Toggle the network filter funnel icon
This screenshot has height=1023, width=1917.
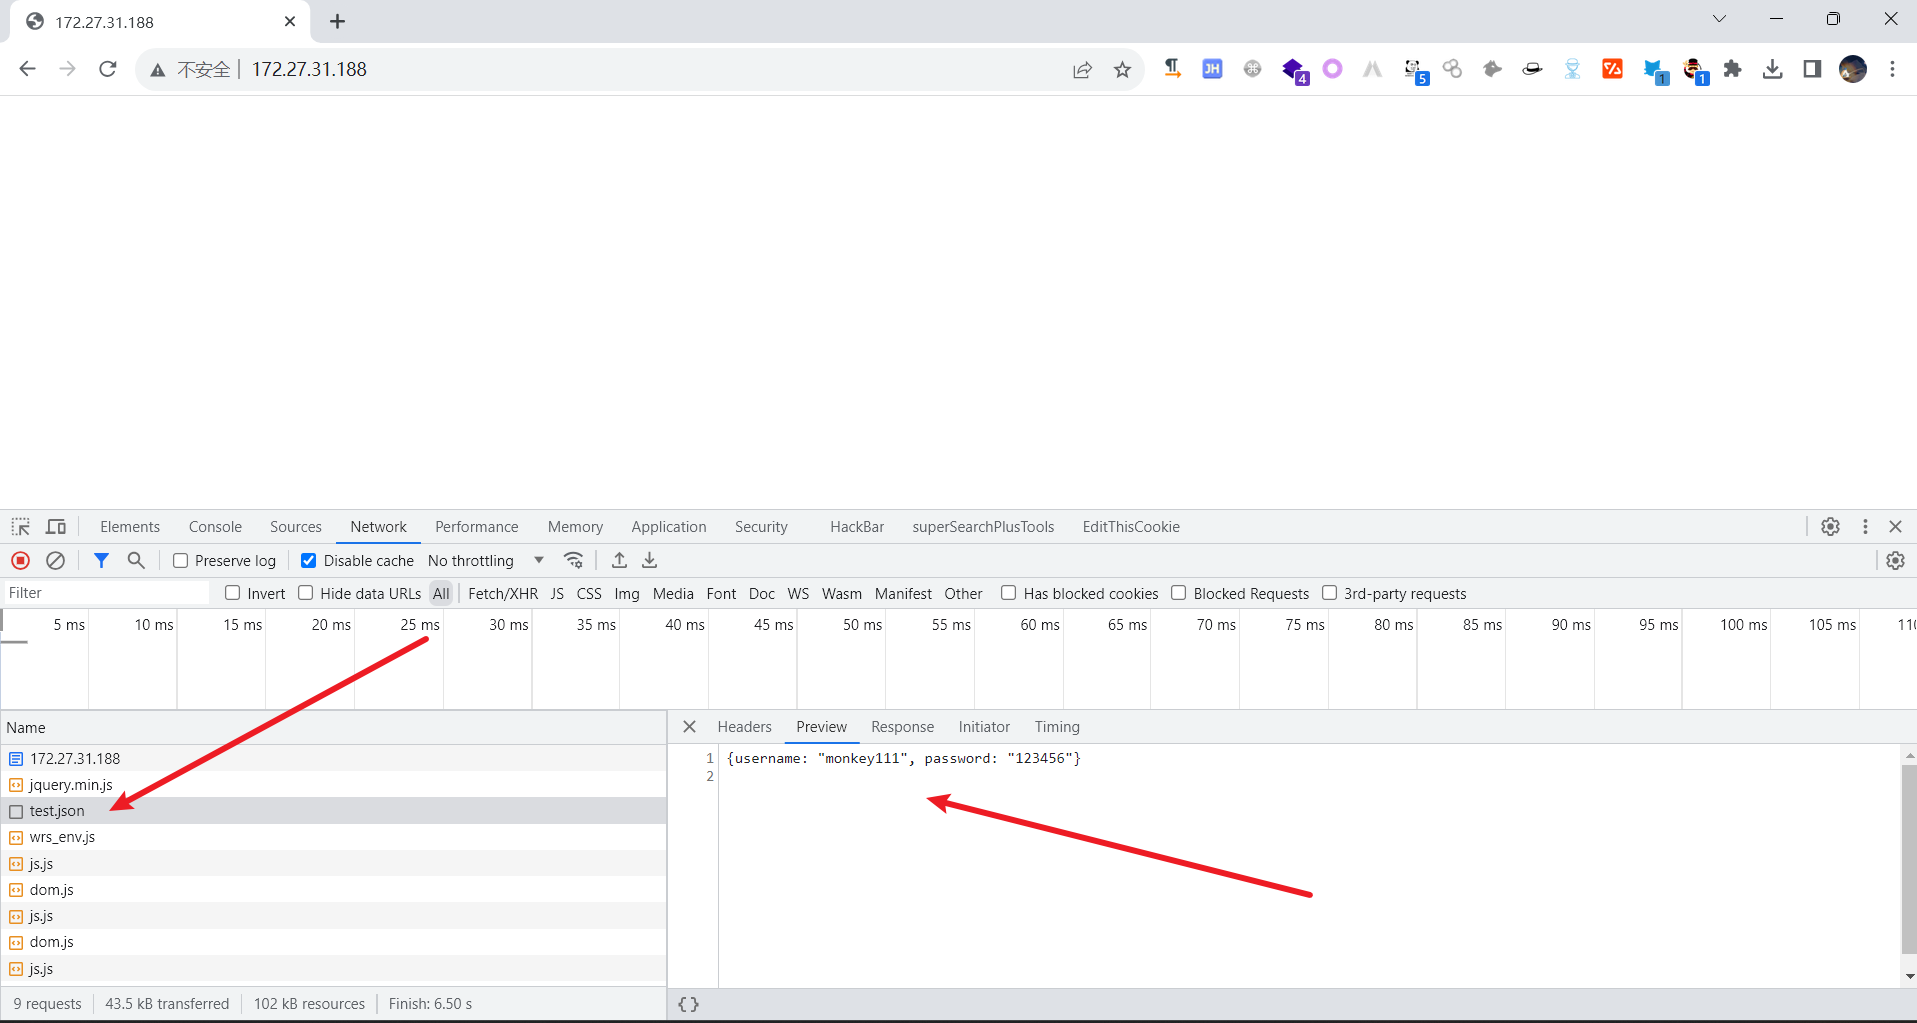[101, 561]
